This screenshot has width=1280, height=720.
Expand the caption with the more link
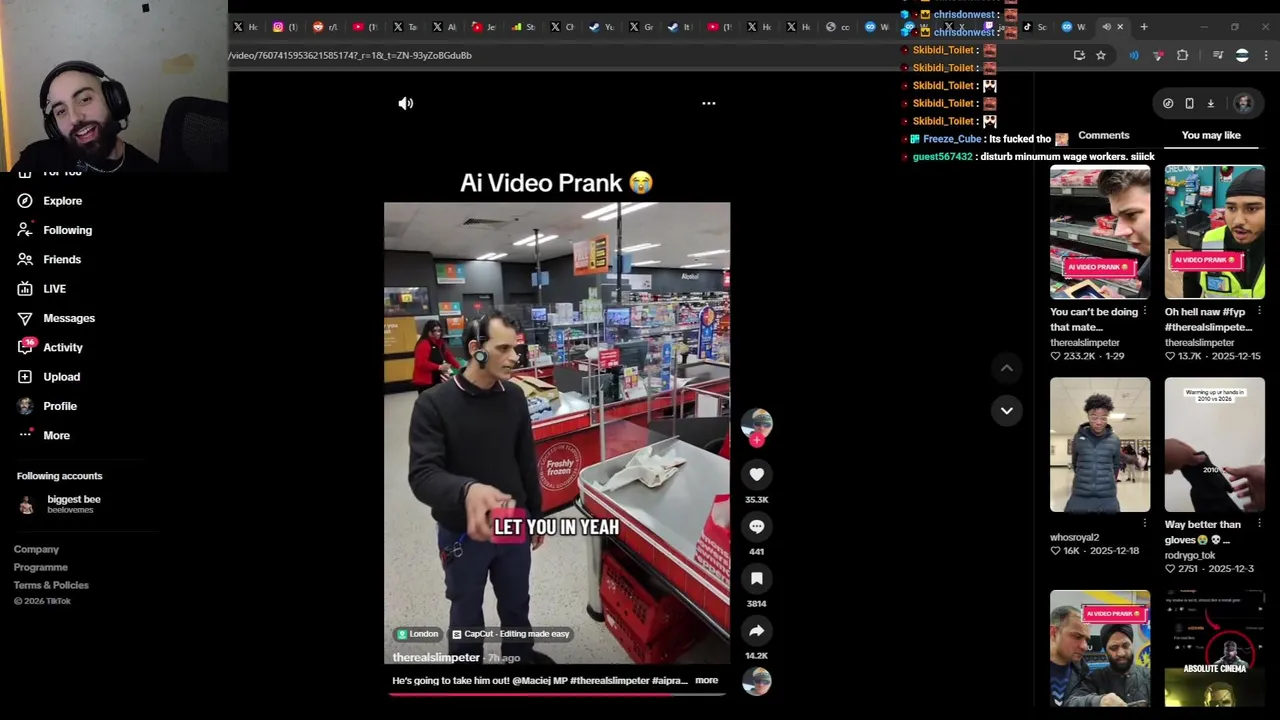[x=707, y=680]
